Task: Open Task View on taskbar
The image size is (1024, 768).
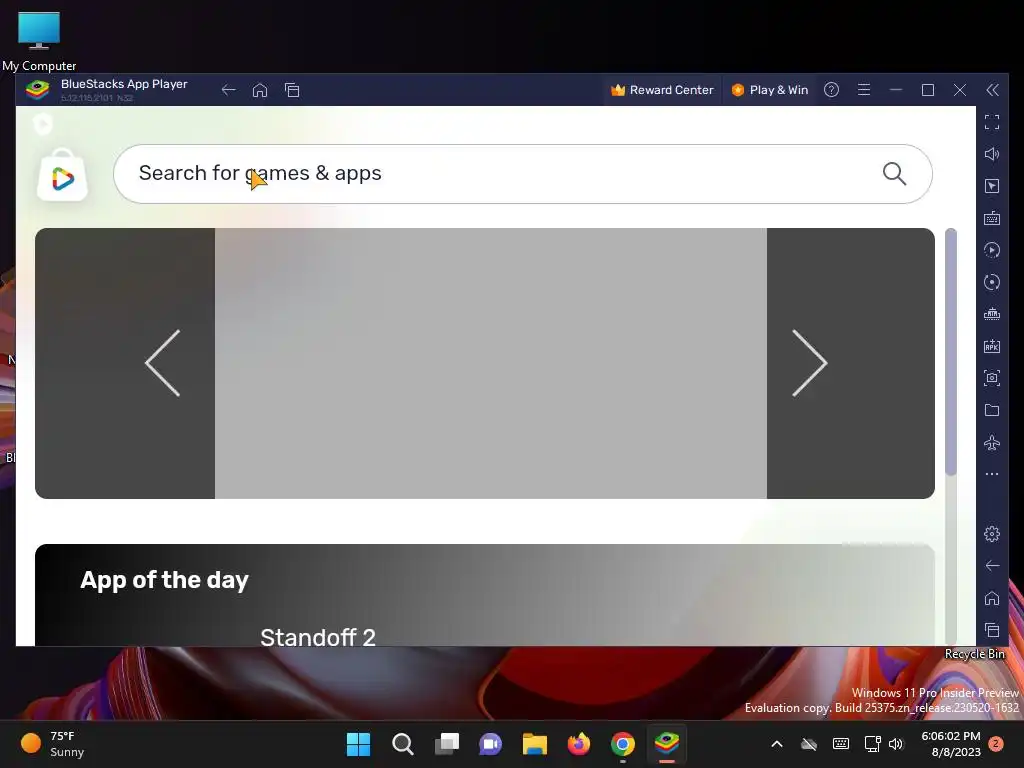Action: click(447, 744)
